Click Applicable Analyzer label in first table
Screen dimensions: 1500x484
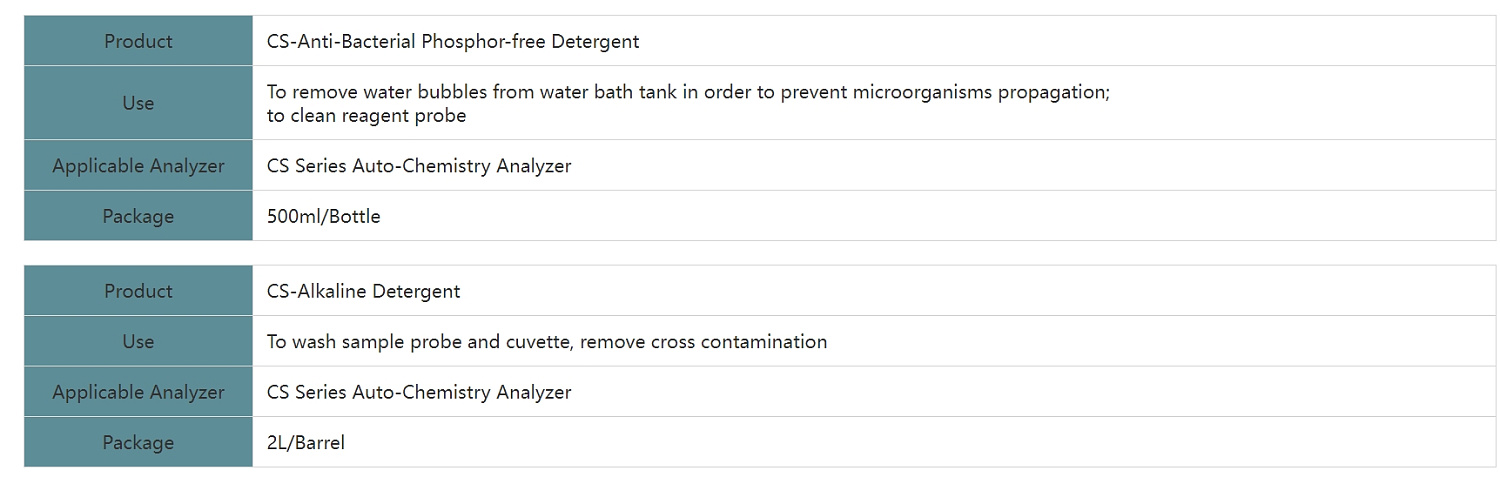(x=138, y=166)
